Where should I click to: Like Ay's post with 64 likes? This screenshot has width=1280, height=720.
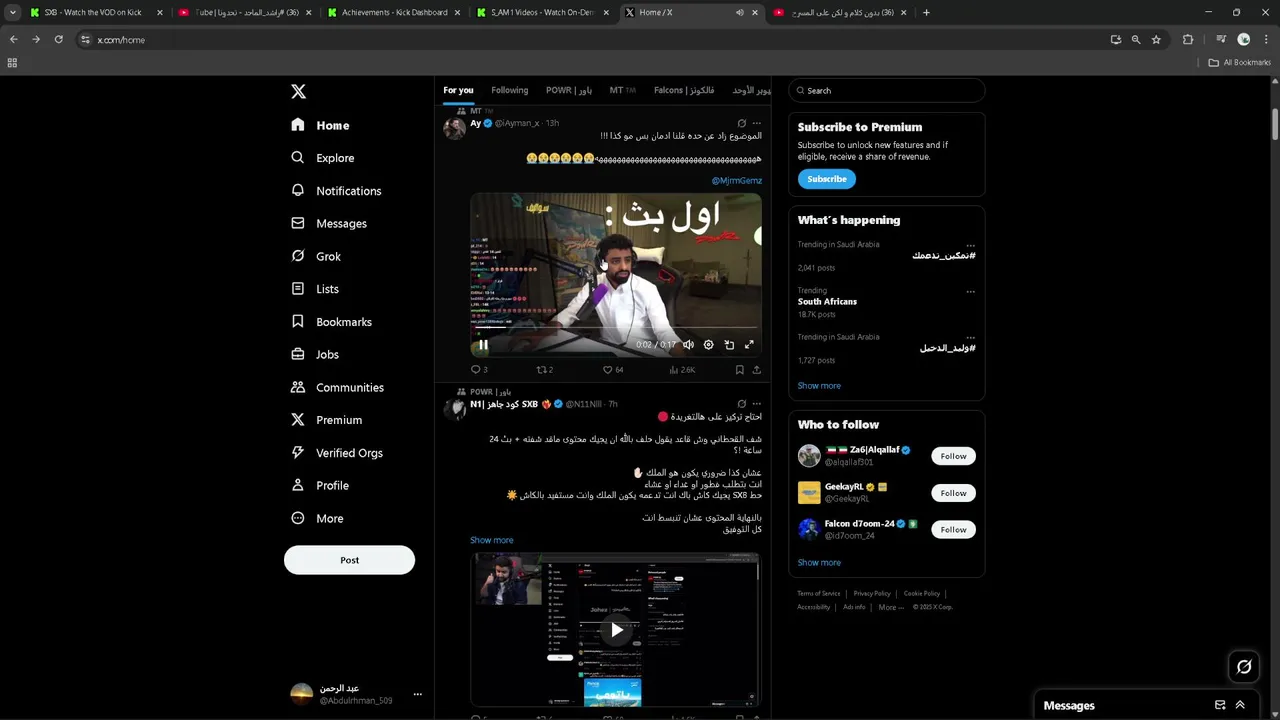pos(612,370)
